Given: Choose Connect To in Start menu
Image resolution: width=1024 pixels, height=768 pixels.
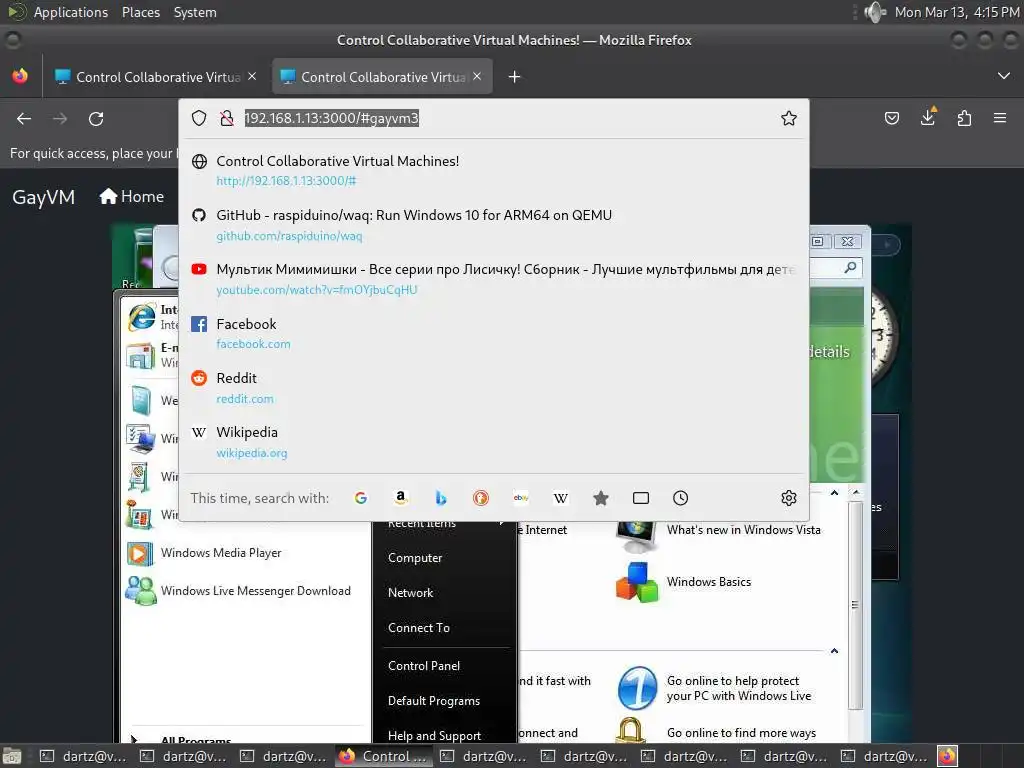Looking at the screenshot, I should [x=419, y=628].
